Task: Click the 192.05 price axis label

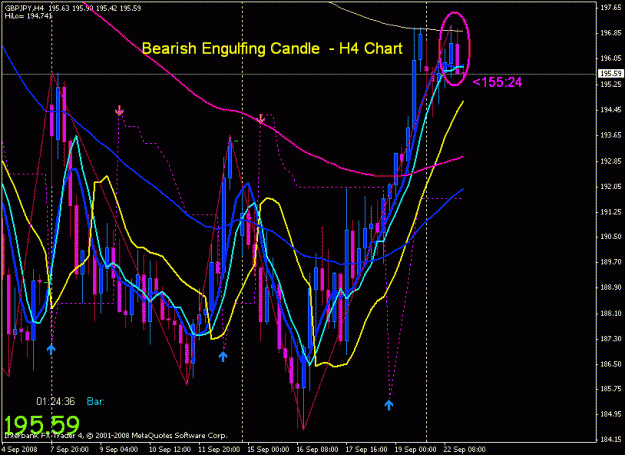Action: point(611,186)
